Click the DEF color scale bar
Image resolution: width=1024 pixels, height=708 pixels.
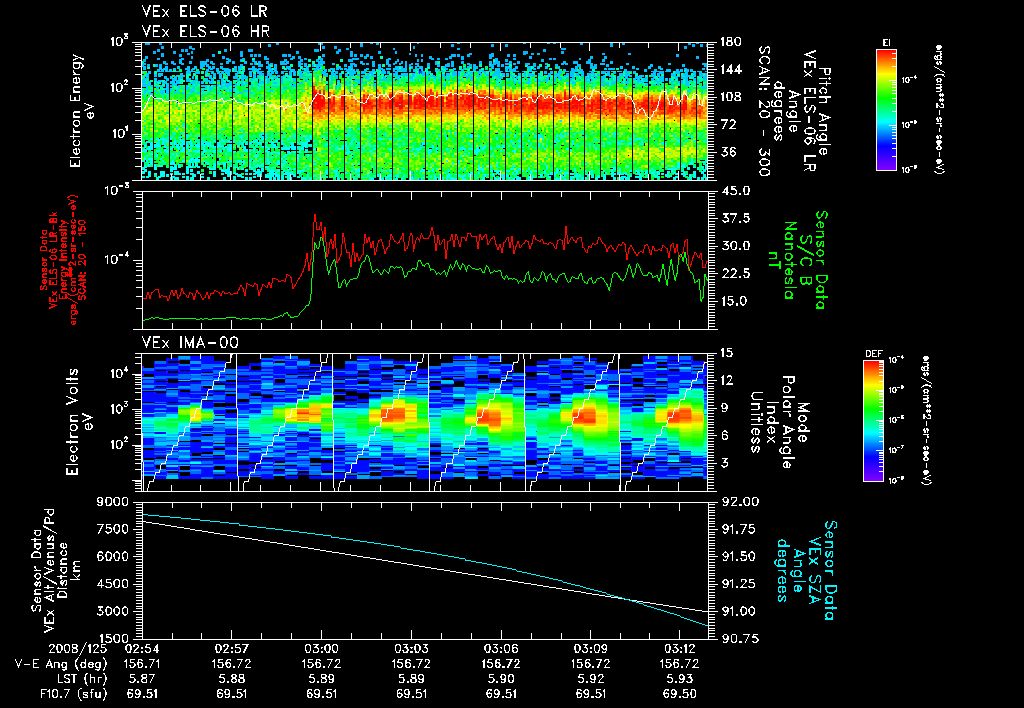[874, 420]
